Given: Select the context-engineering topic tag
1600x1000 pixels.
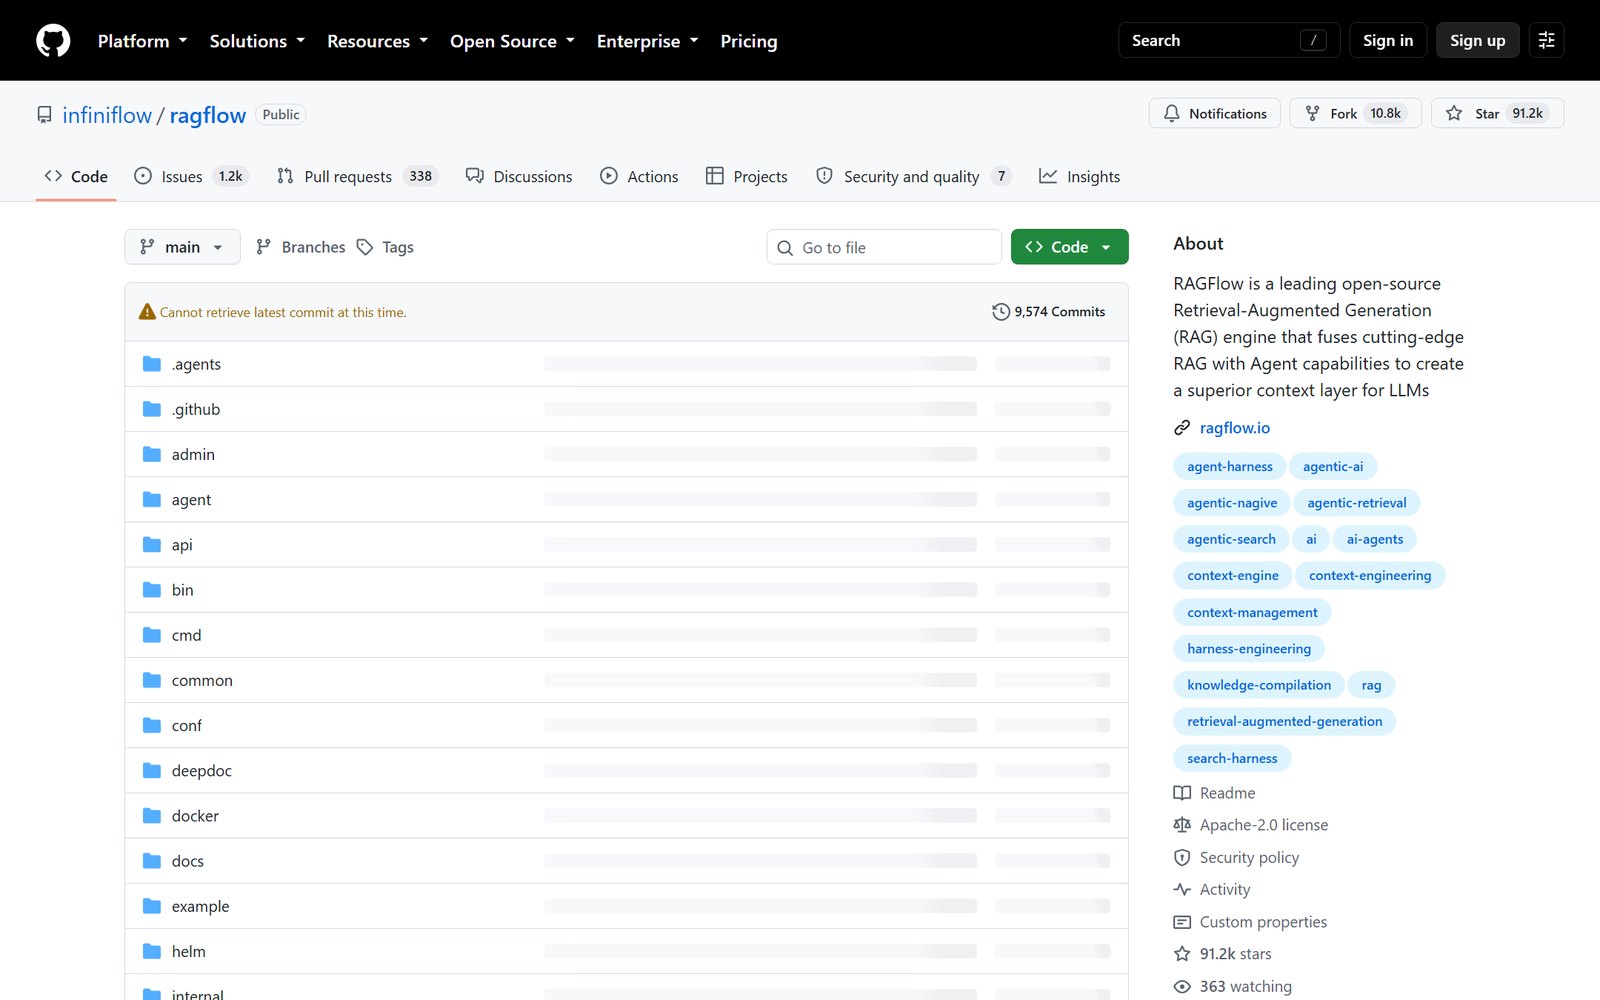Looking at the screenshot, I should 1370,576.
